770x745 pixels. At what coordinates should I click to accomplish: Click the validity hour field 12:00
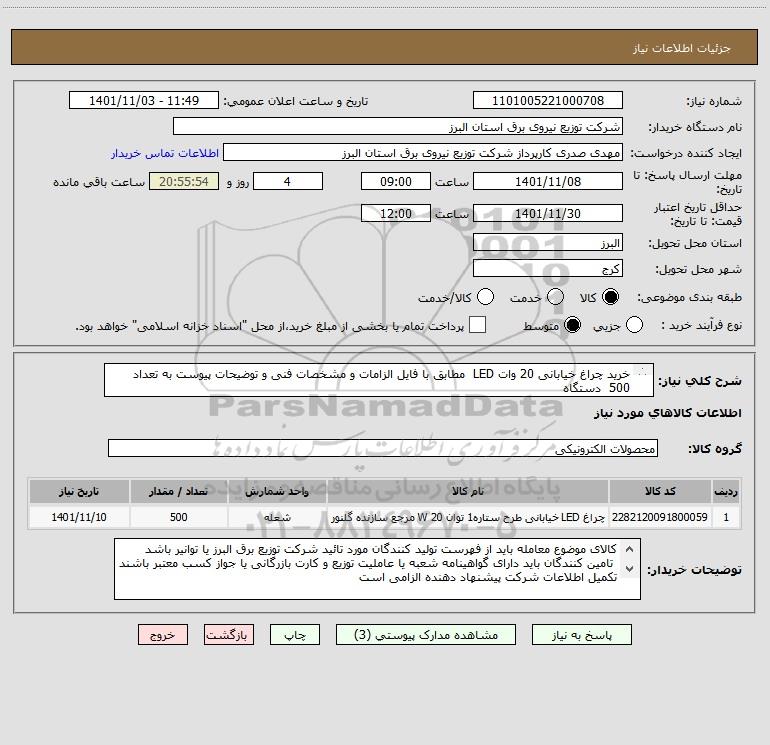(395, 214)
